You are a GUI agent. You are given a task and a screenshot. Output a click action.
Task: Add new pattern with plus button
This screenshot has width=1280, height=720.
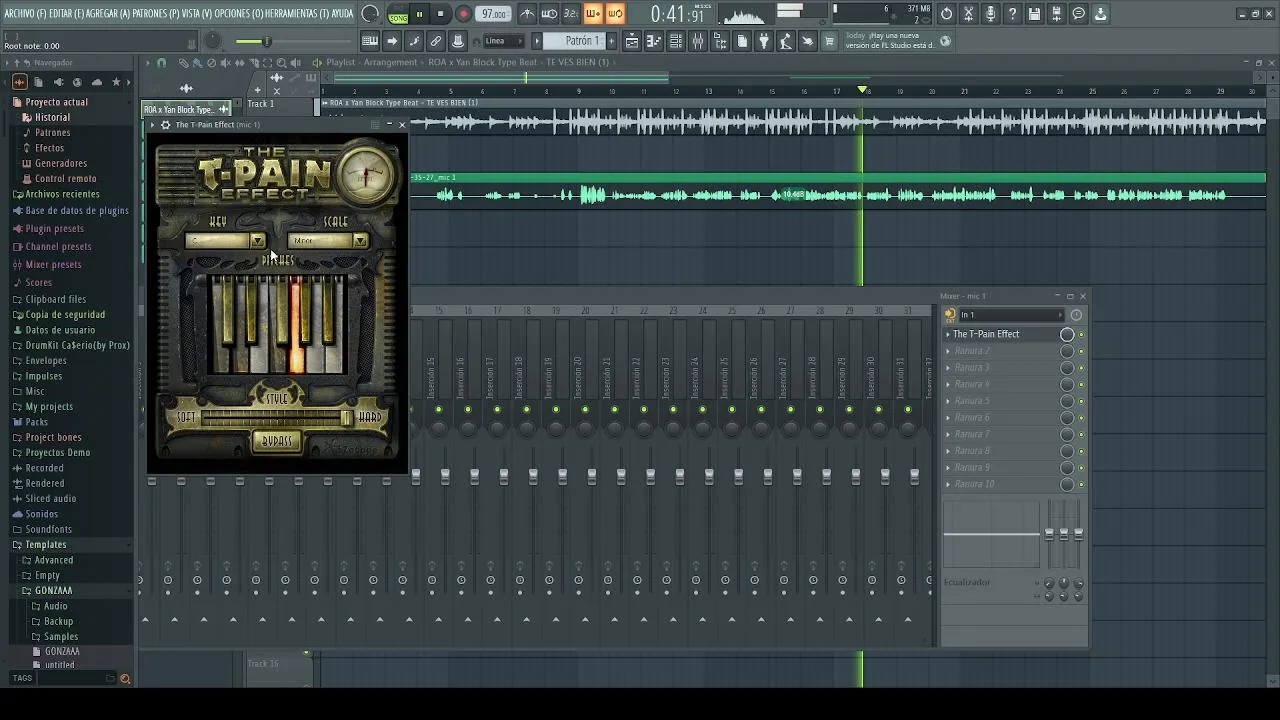coord(612,41)
